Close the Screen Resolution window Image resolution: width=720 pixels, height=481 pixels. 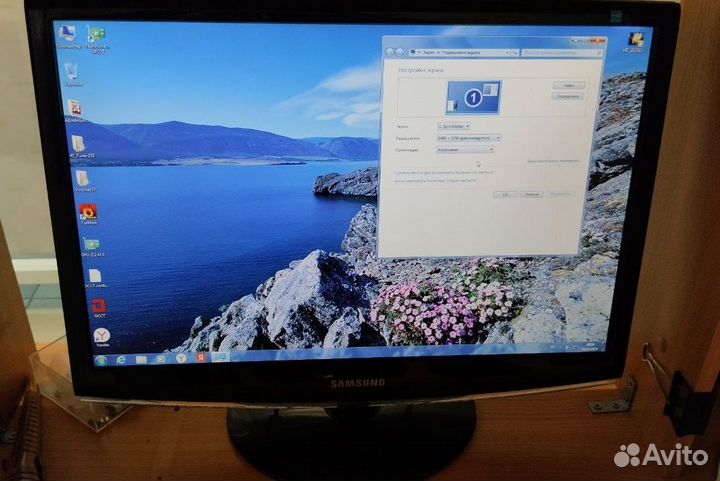598,41
